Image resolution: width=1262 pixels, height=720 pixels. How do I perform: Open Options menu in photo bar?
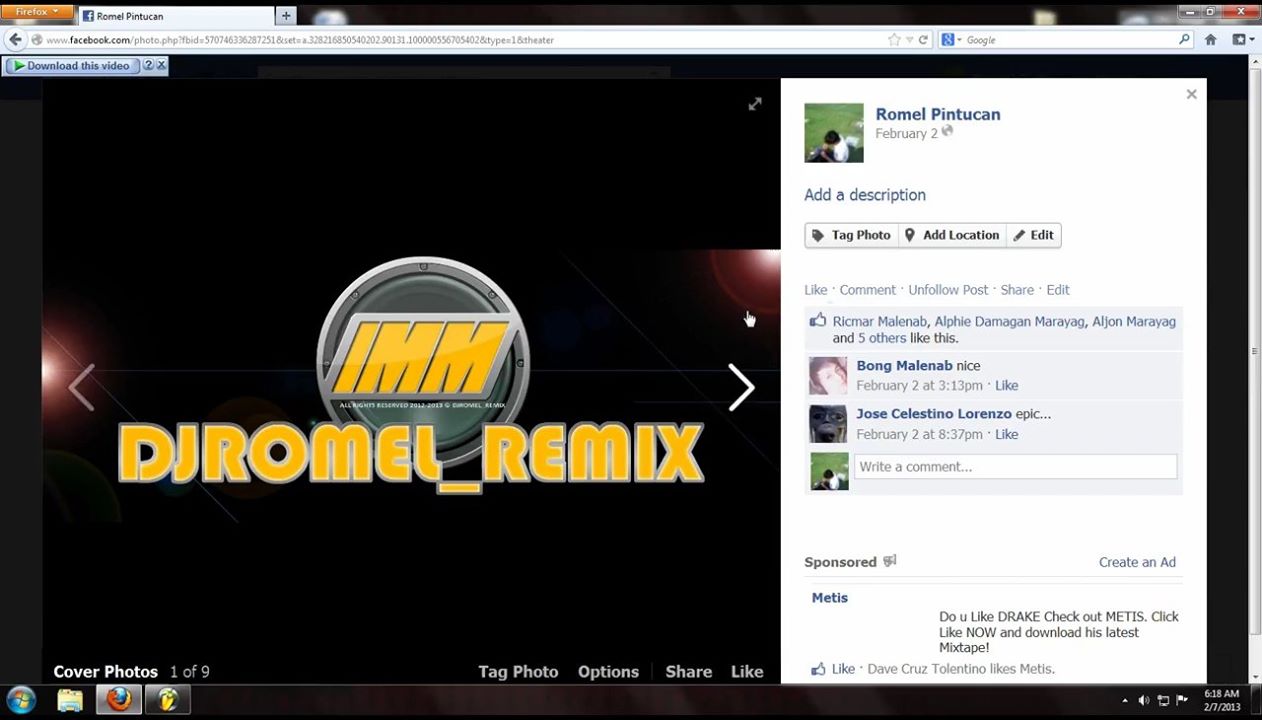[608, 672]
